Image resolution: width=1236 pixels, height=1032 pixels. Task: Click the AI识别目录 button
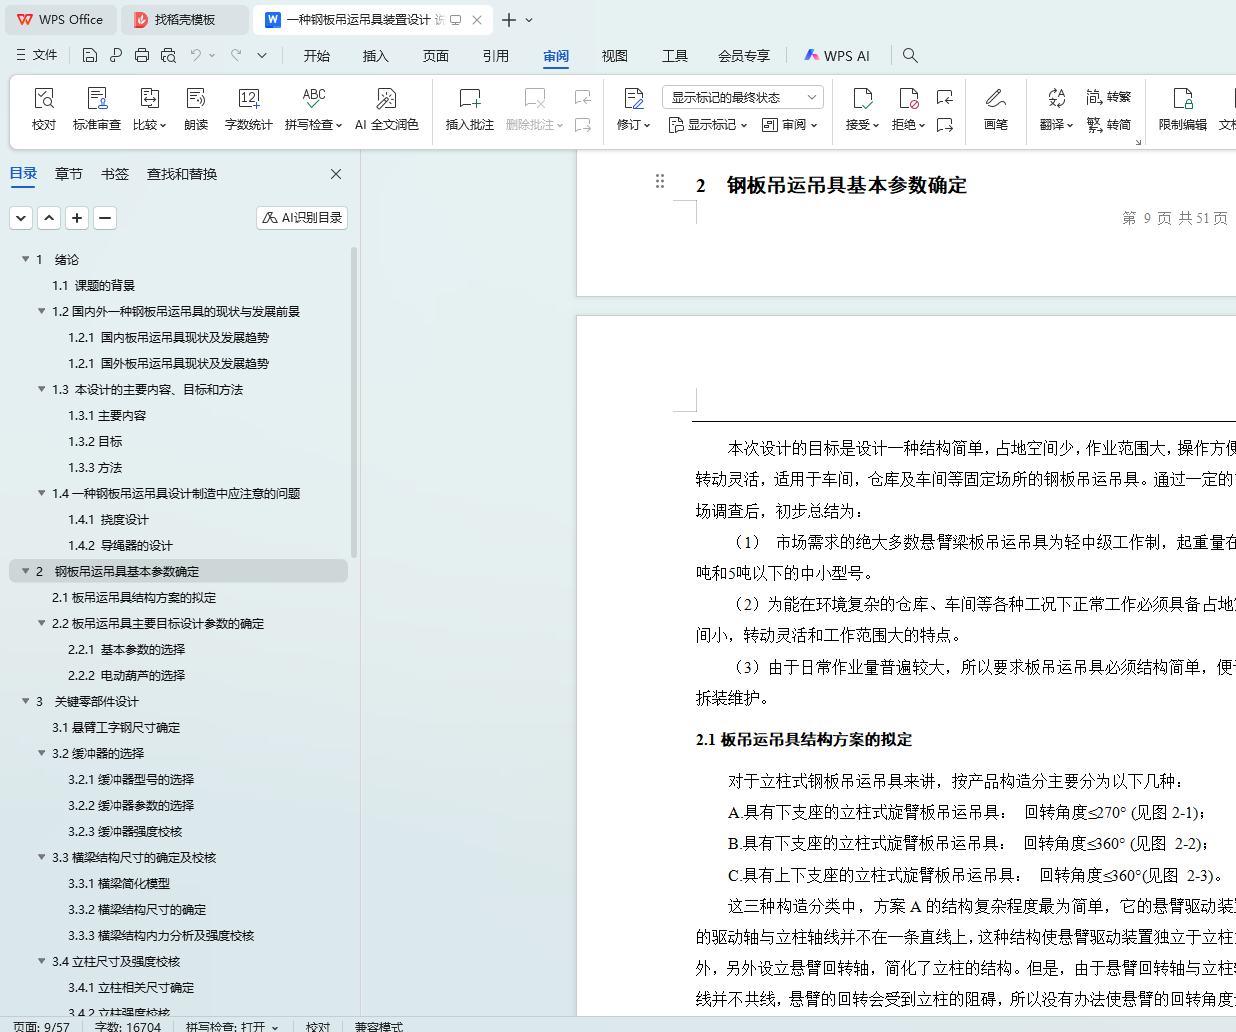[302, 217]
